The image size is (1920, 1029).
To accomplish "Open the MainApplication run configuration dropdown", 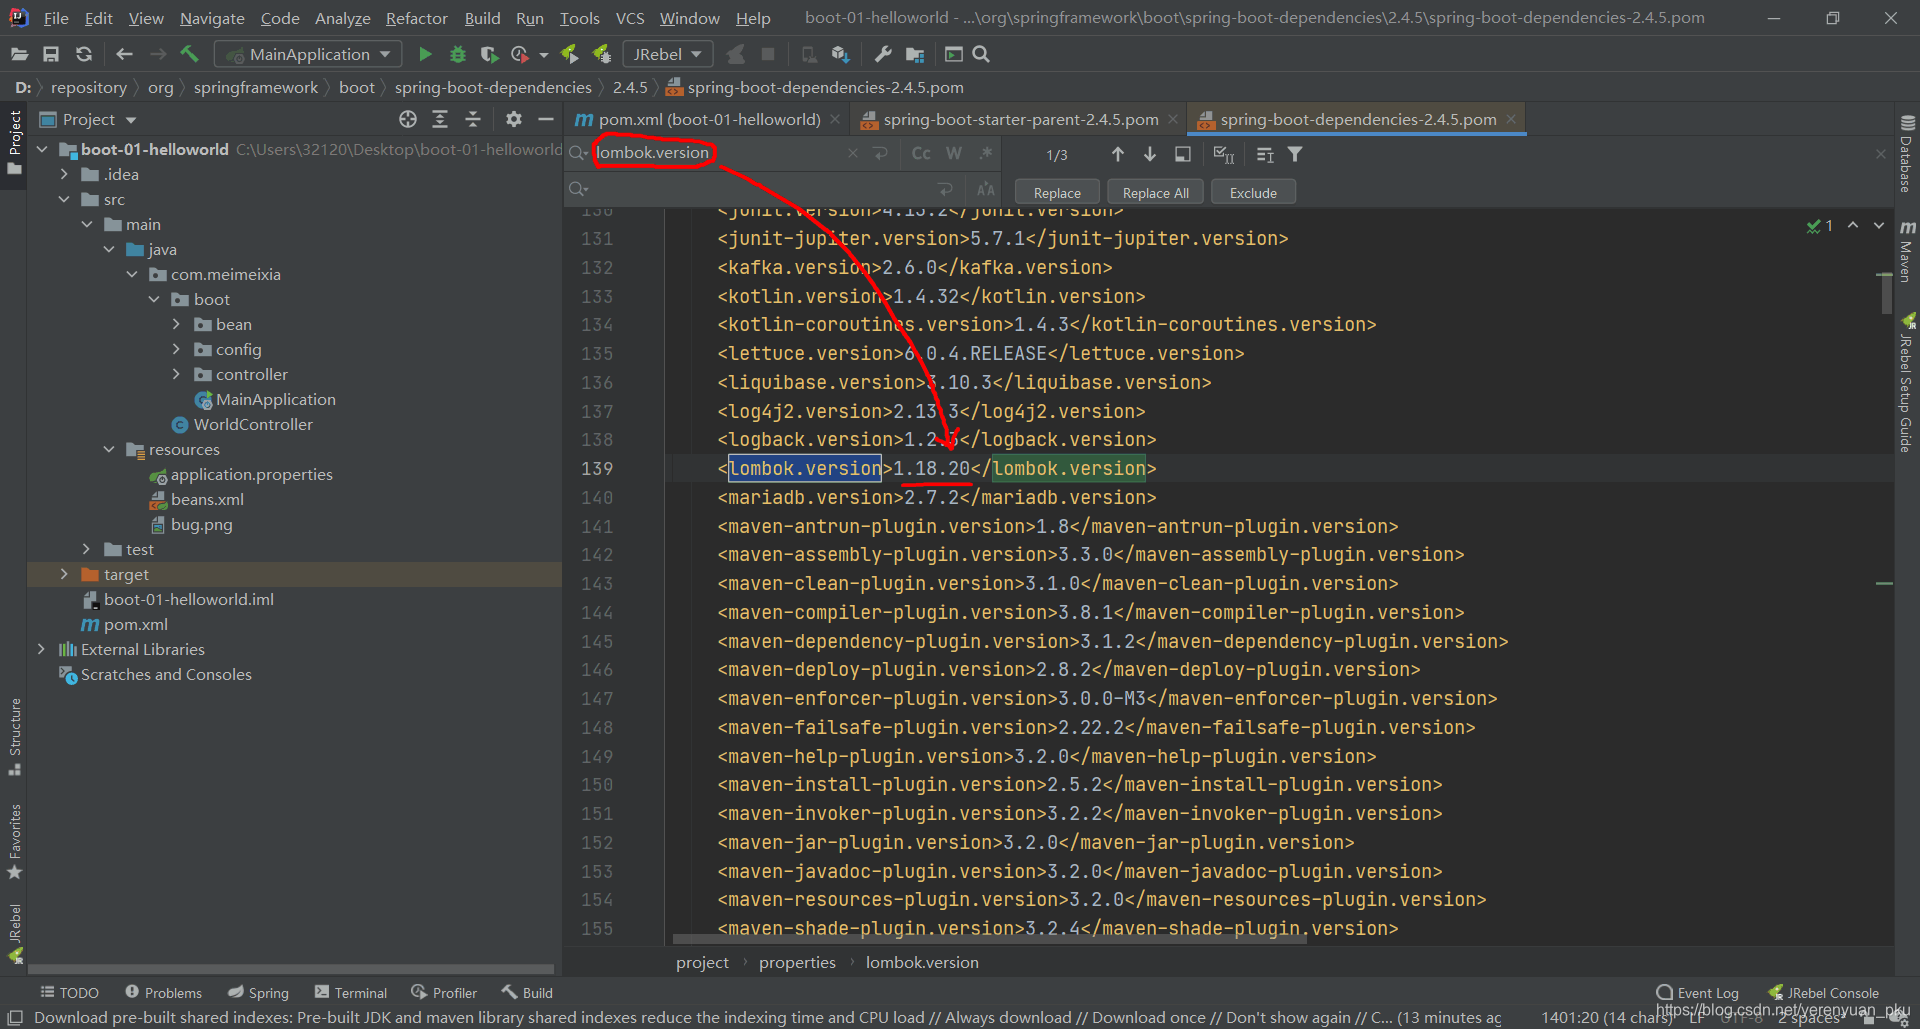I will pyautogui.click(x=310, y=54).
